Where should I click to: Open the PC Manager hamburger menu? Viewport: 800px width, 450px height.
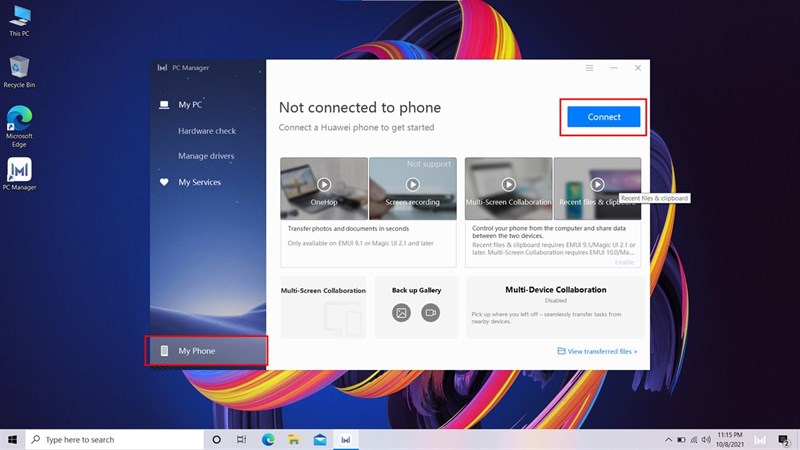coord(590,68)
